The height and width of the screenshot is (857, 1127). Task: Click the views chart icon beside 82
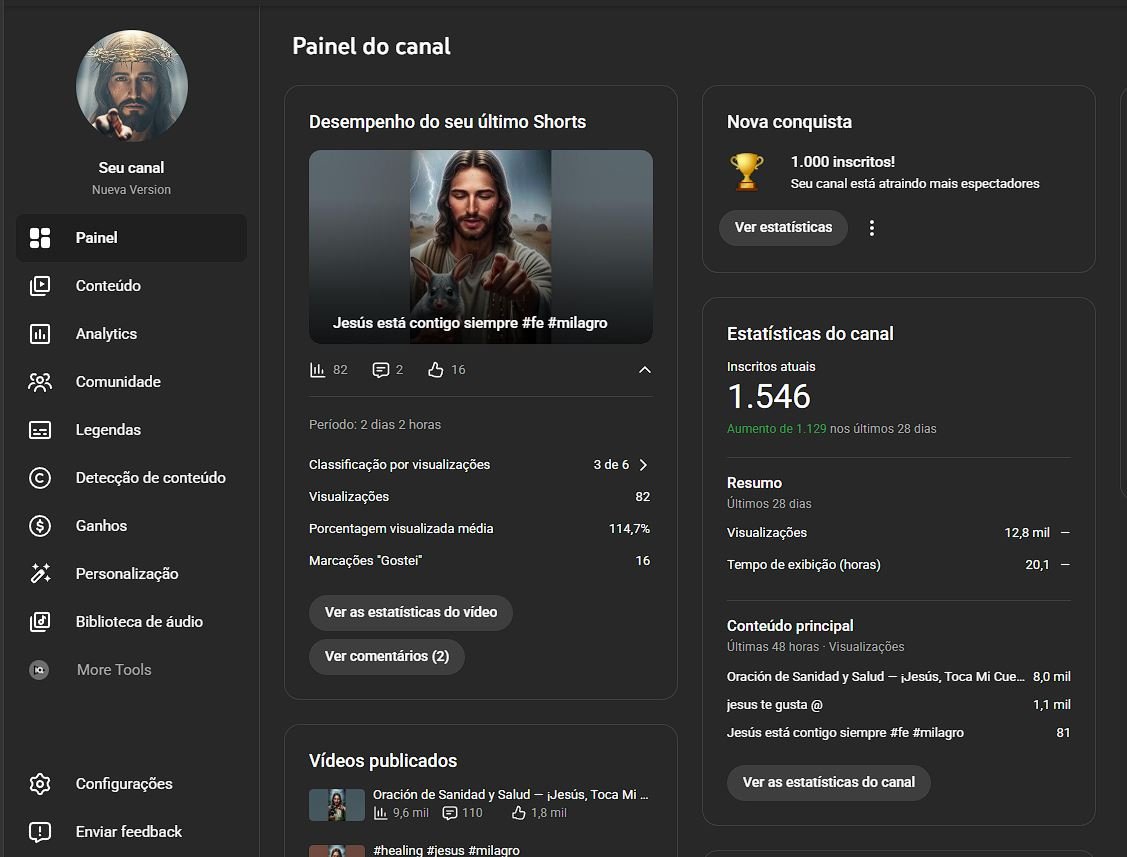317,370
